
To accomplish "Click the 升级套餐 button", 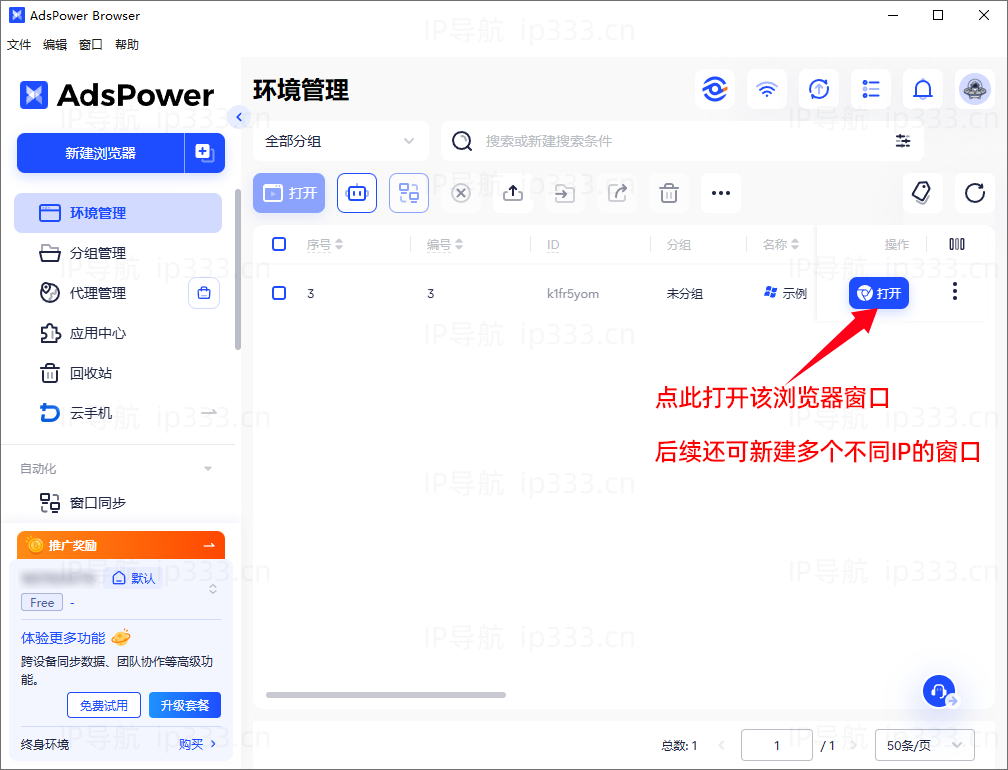I will (x=184, y=705).
